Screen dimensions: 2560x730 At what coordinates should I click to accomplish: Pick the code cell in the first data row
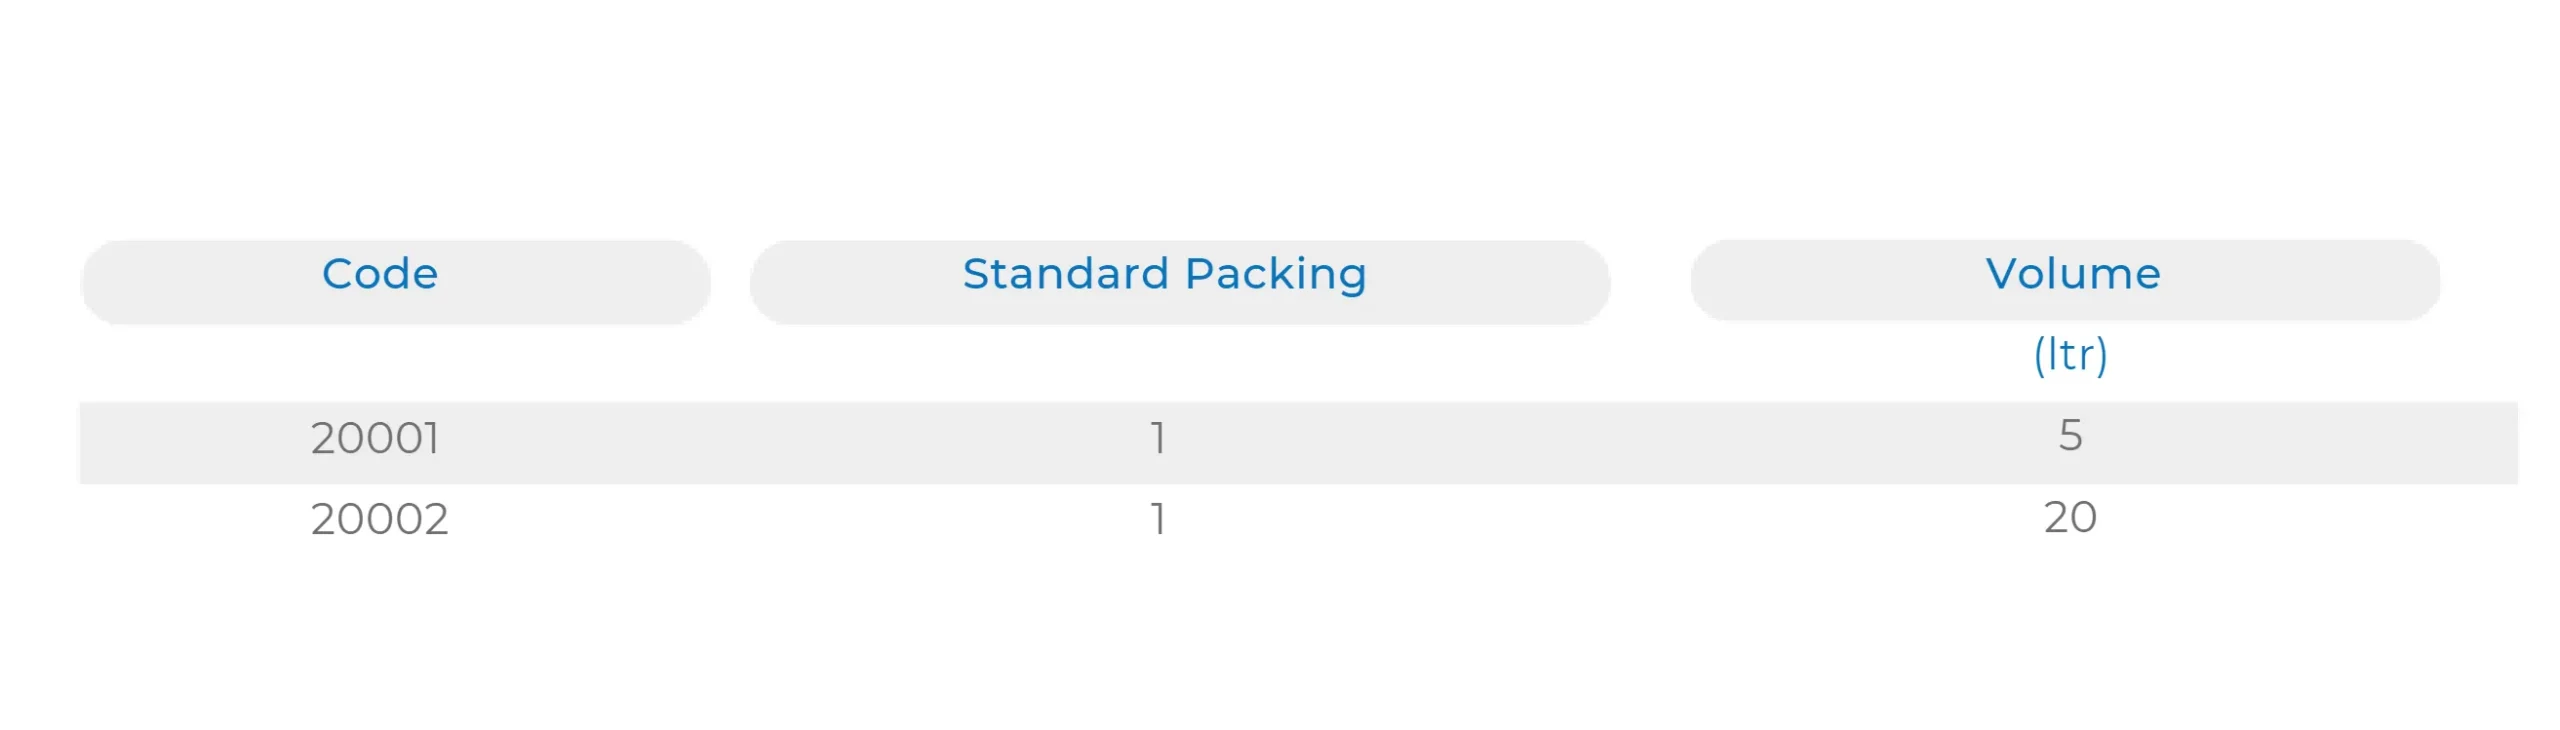(375, 438)
